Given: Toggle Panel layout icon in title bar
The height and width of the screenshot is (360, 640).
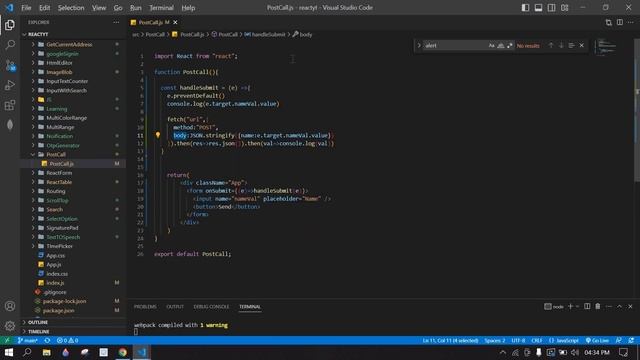Looking at the screenshot, I should [x=538, y=8].
